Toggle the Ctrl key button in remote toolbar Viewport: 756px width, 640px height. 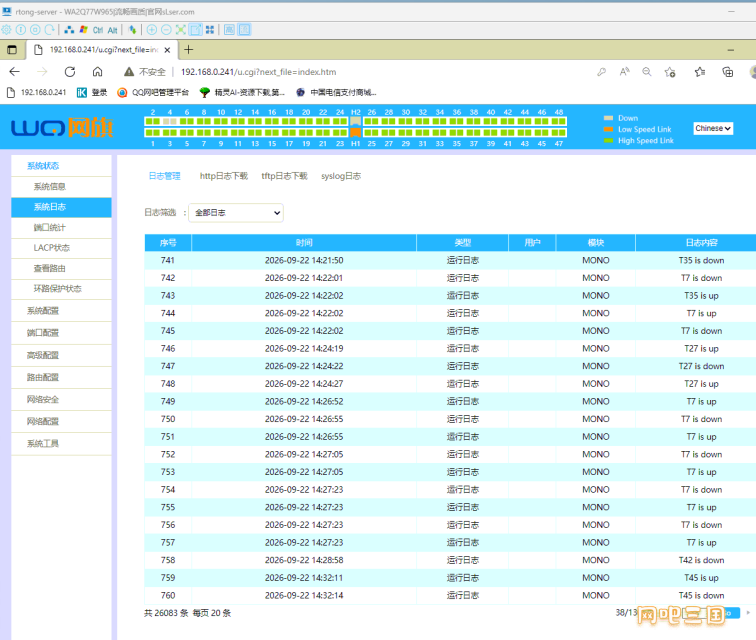click(98, 30)
